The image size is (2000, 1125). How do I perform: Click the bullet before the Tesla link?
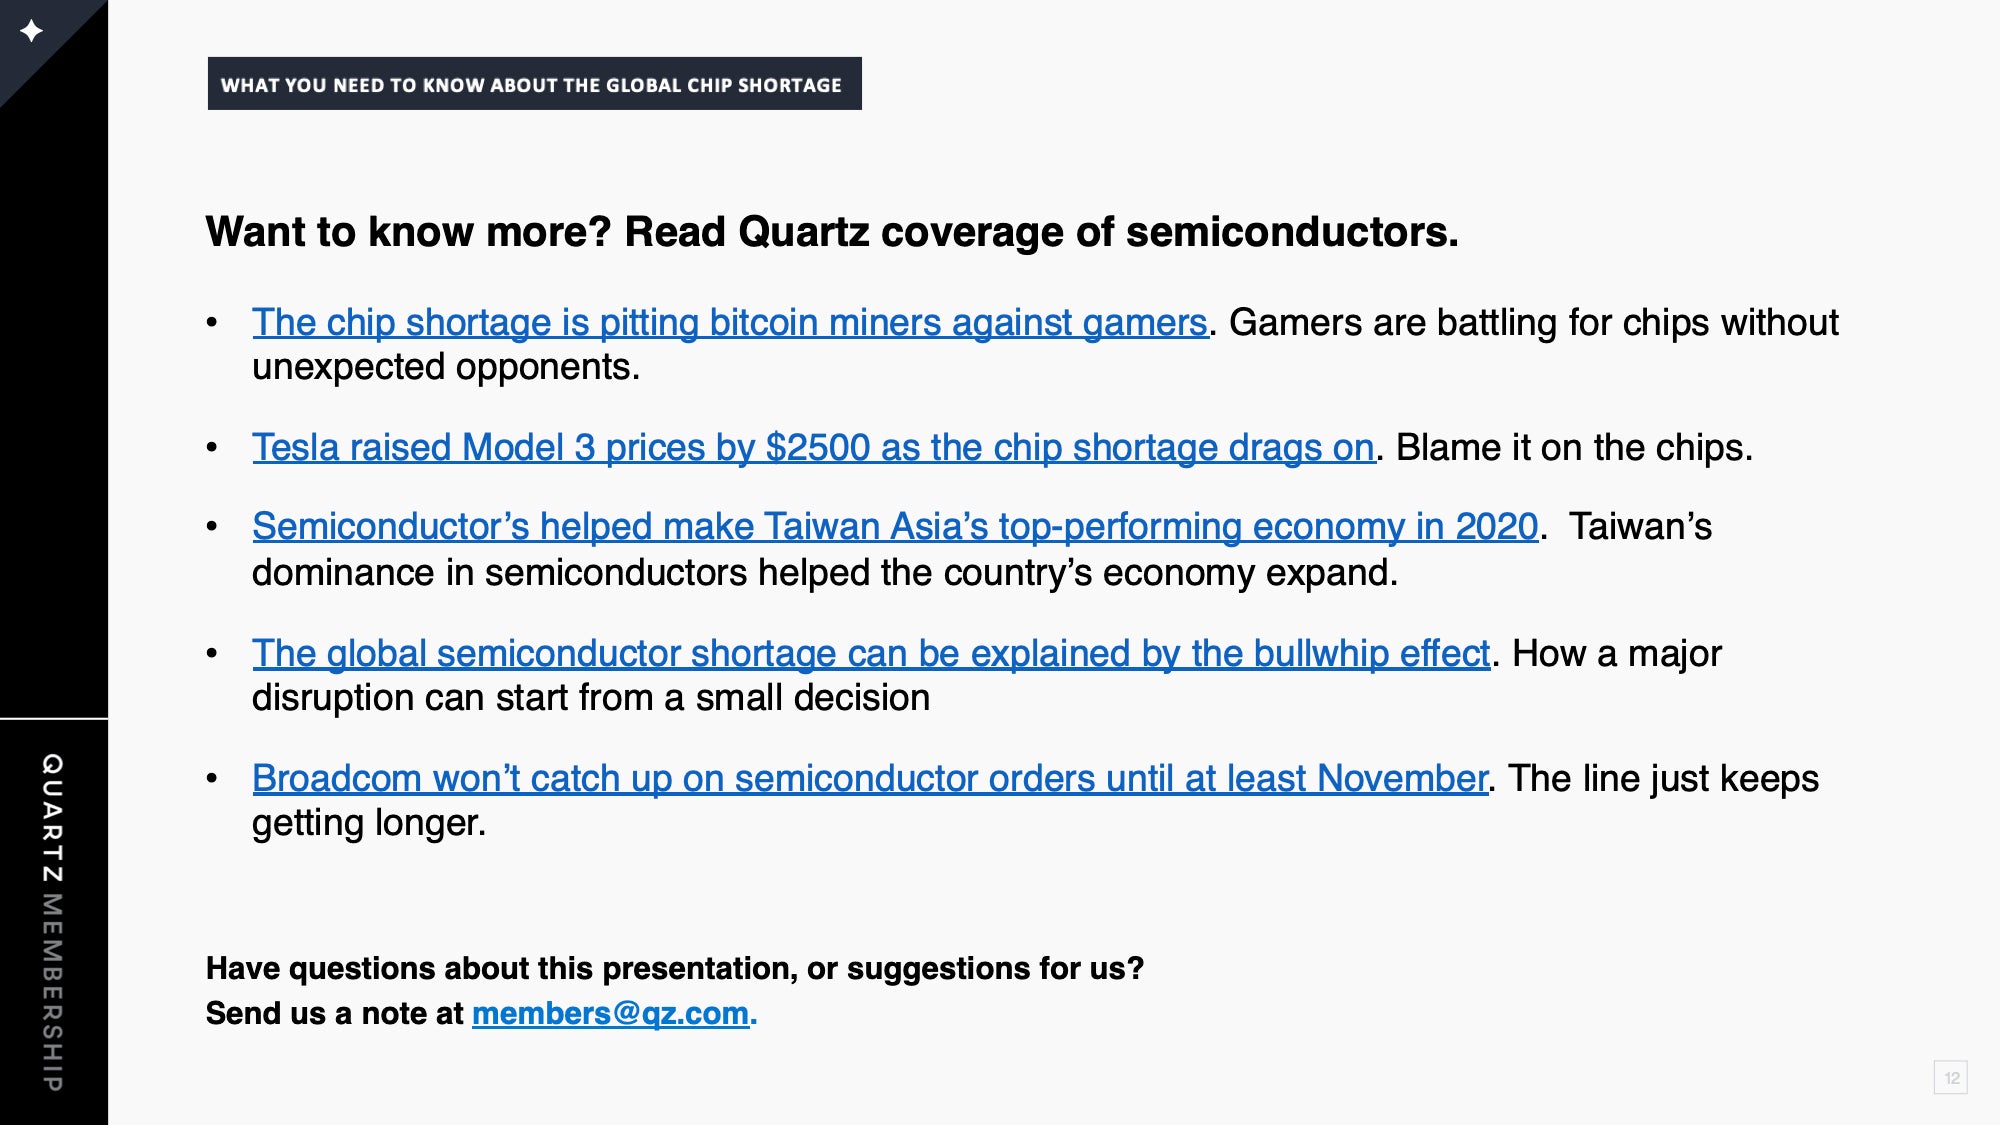[212, 448]
